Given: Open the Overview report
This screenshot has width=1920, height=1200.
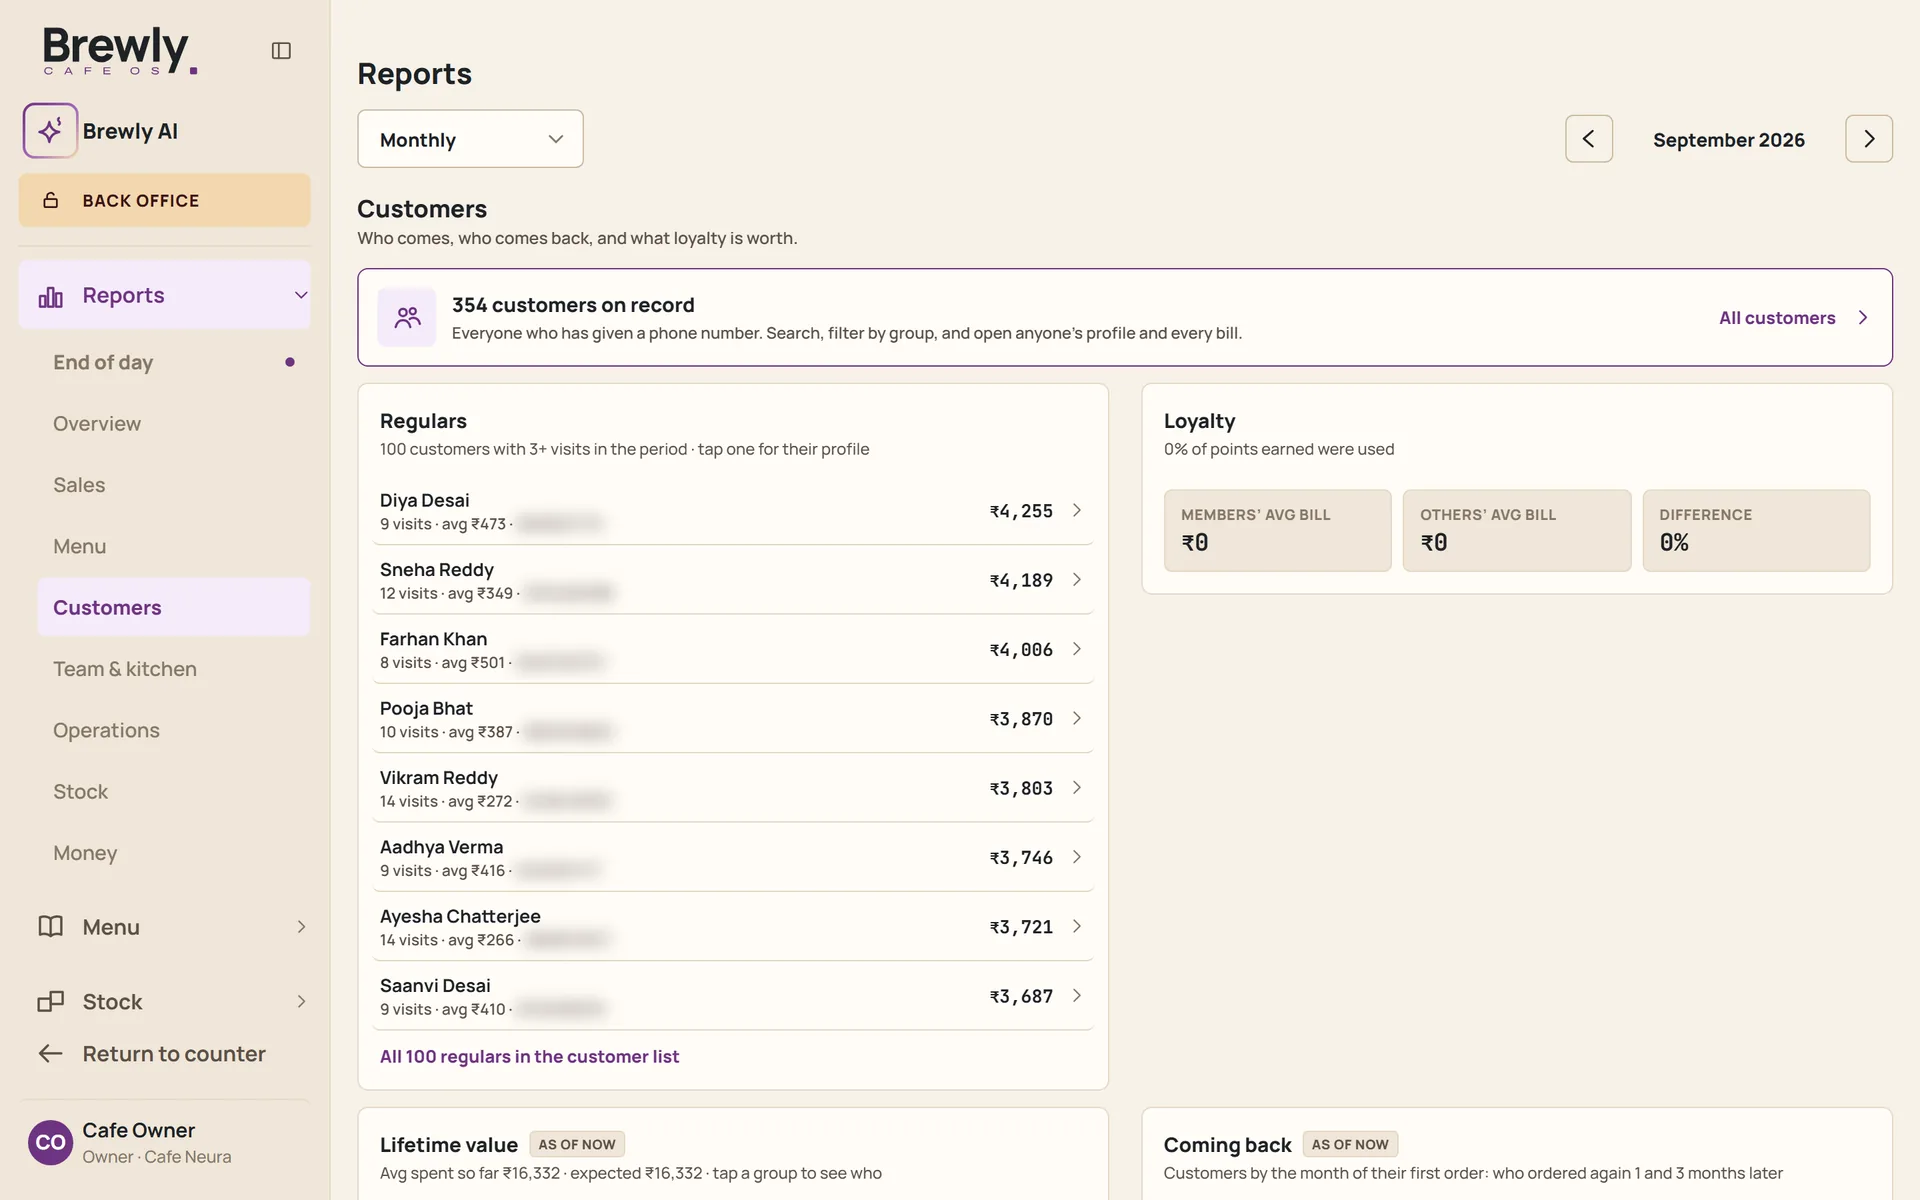Looking at the screenshot, I should click(x=174, y=424).
